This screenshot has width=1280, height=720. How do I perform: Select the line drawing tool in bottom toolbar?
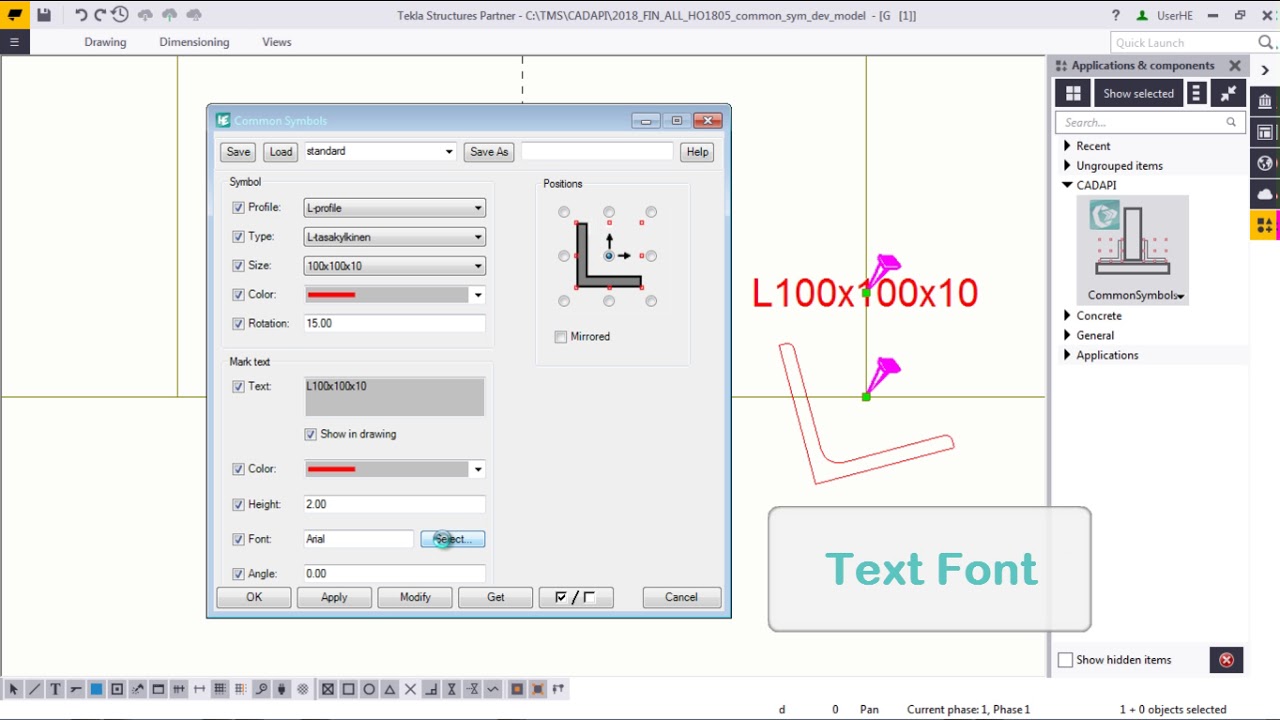[x=34, y=689]
